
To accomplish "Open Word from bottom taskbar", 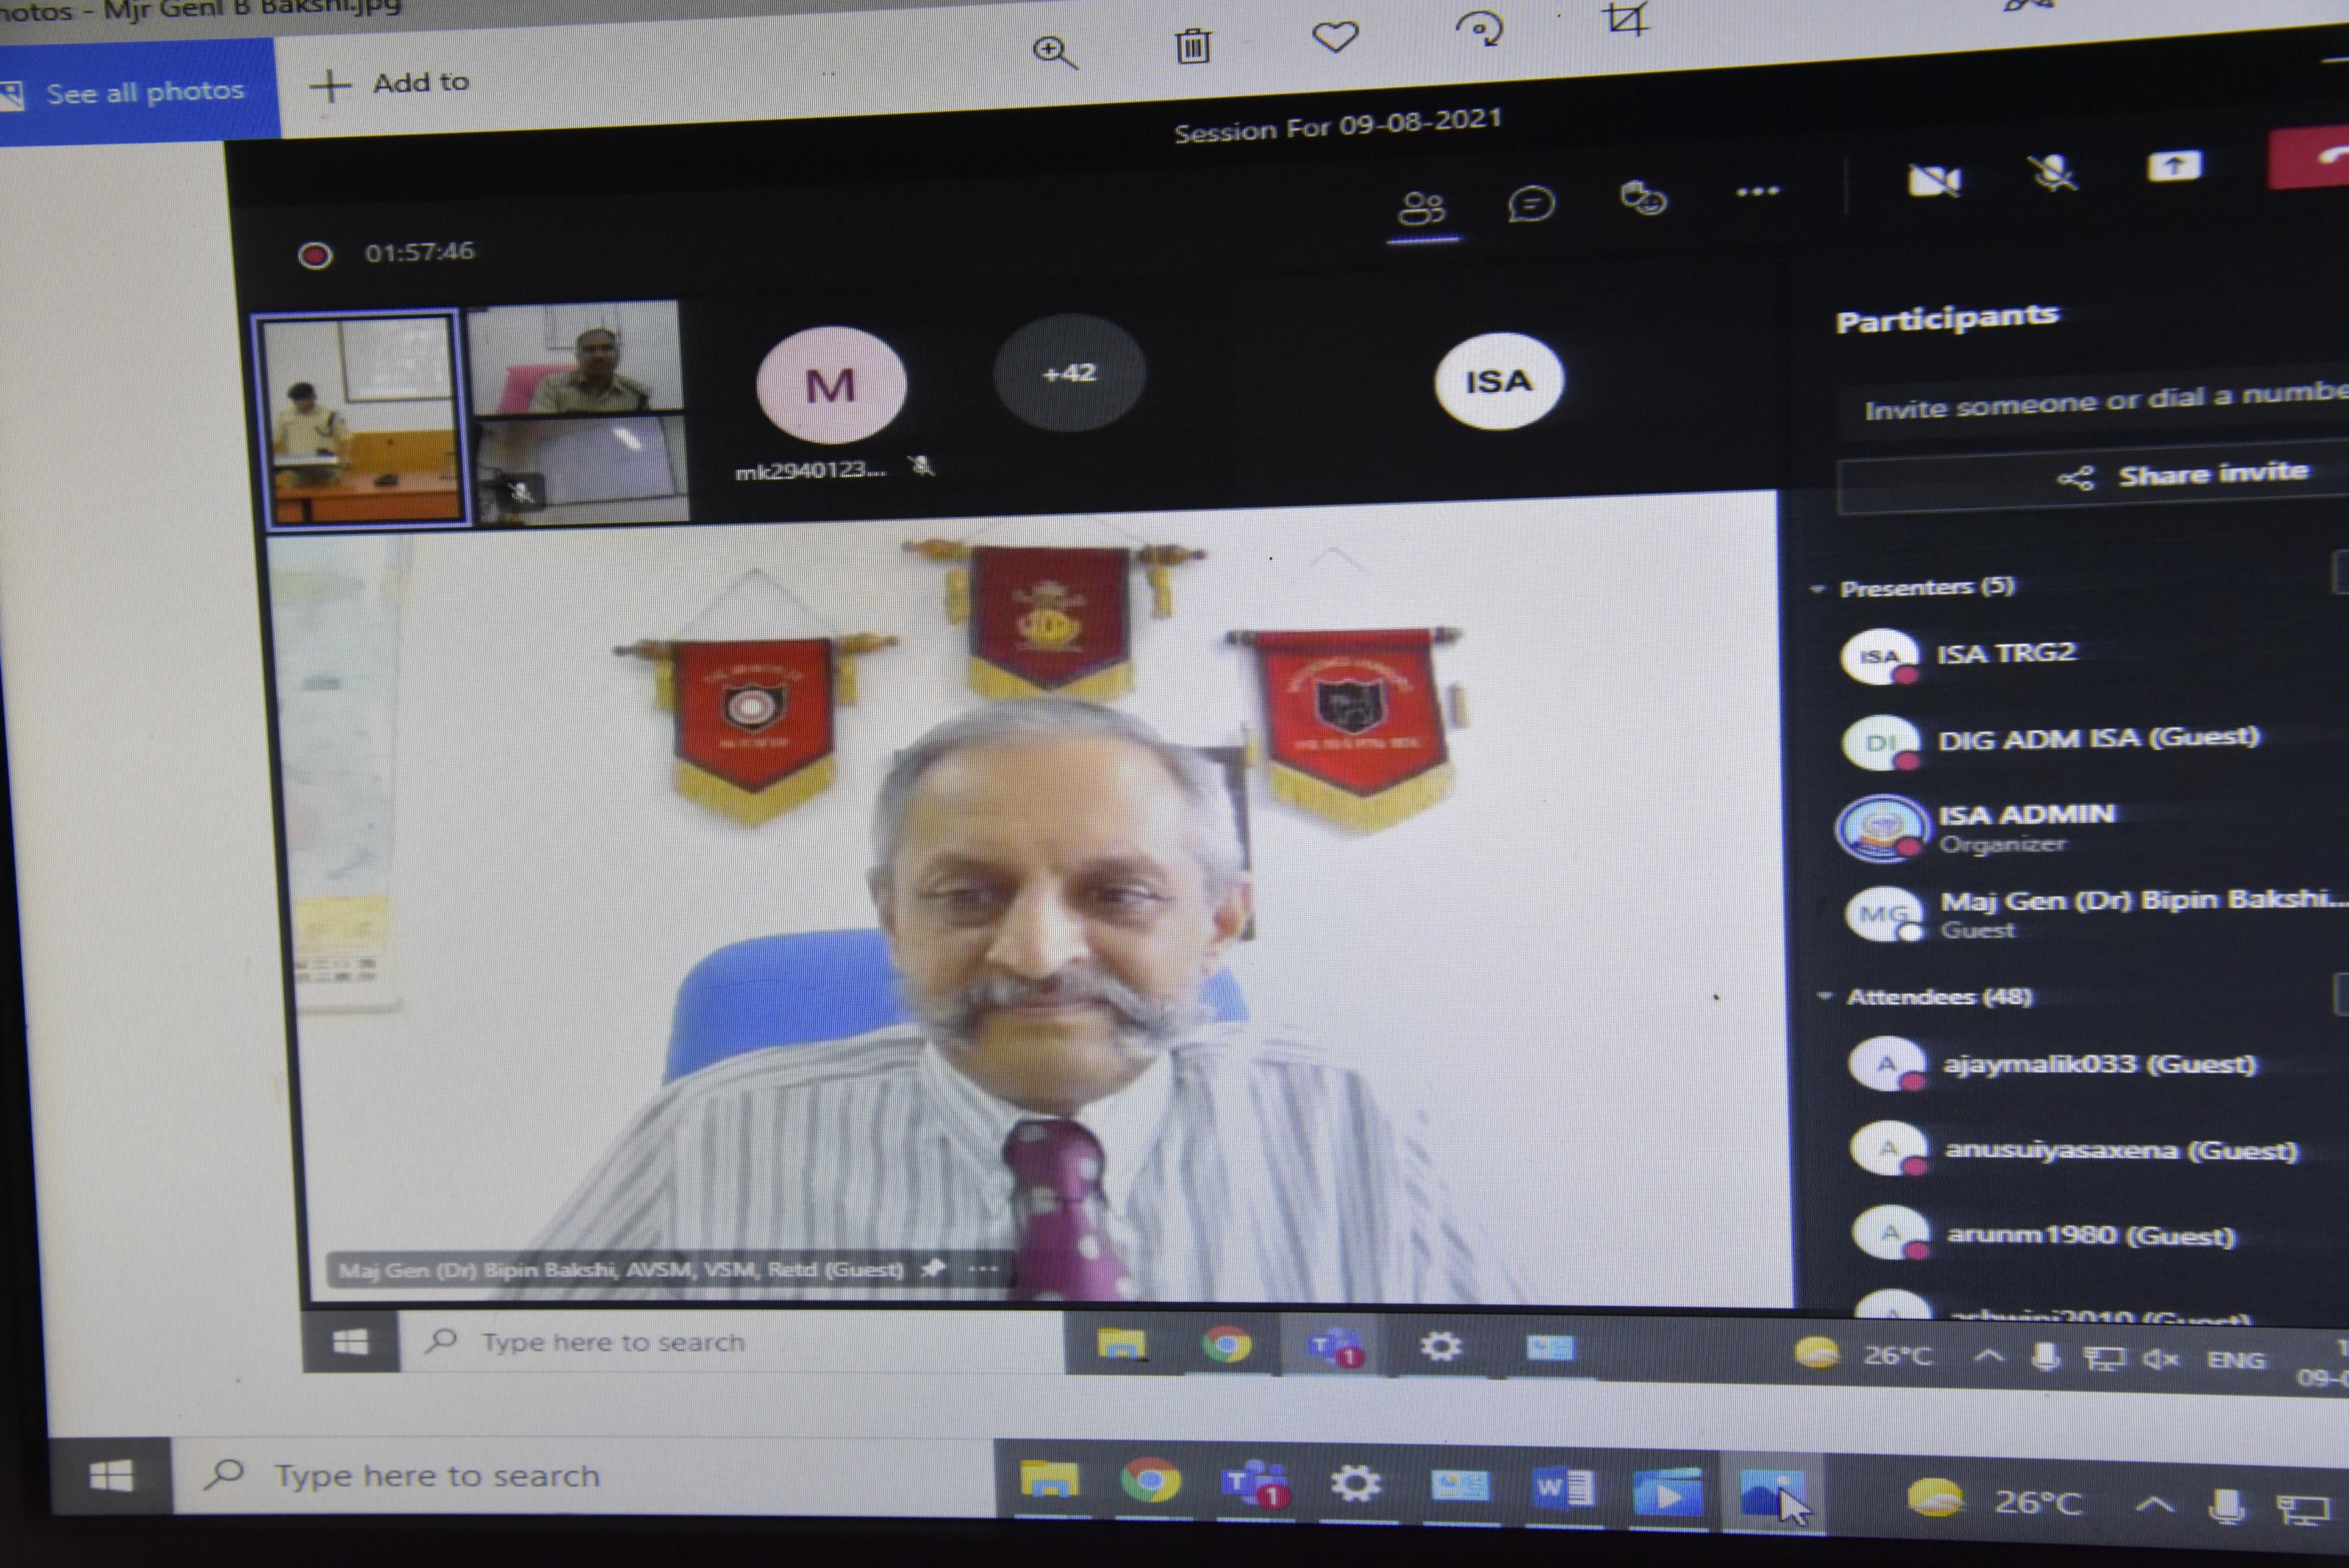I will point(1565,1489).
